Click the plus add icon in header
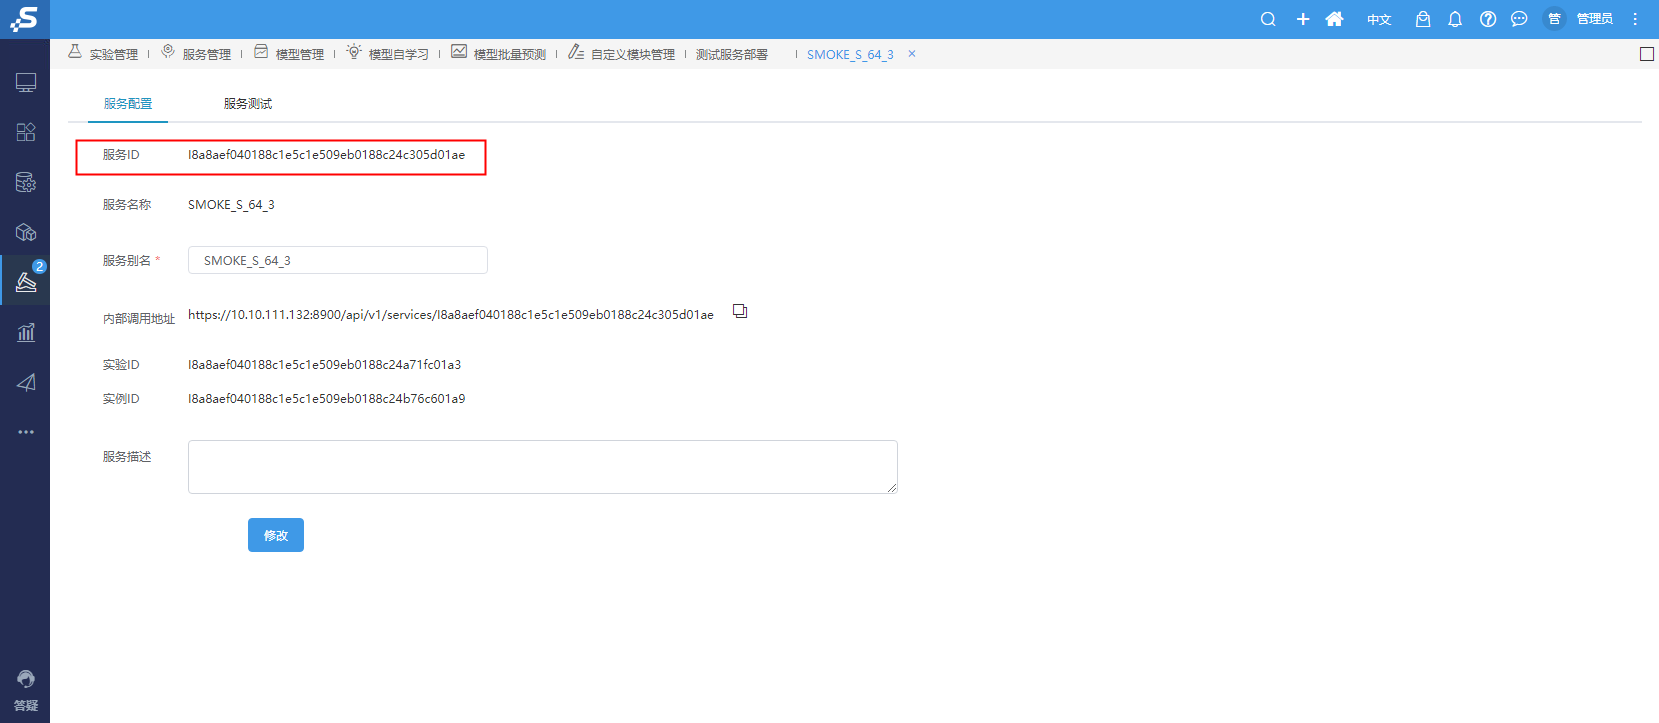This screenshot has height=723, width=1659. (1303, 19)
